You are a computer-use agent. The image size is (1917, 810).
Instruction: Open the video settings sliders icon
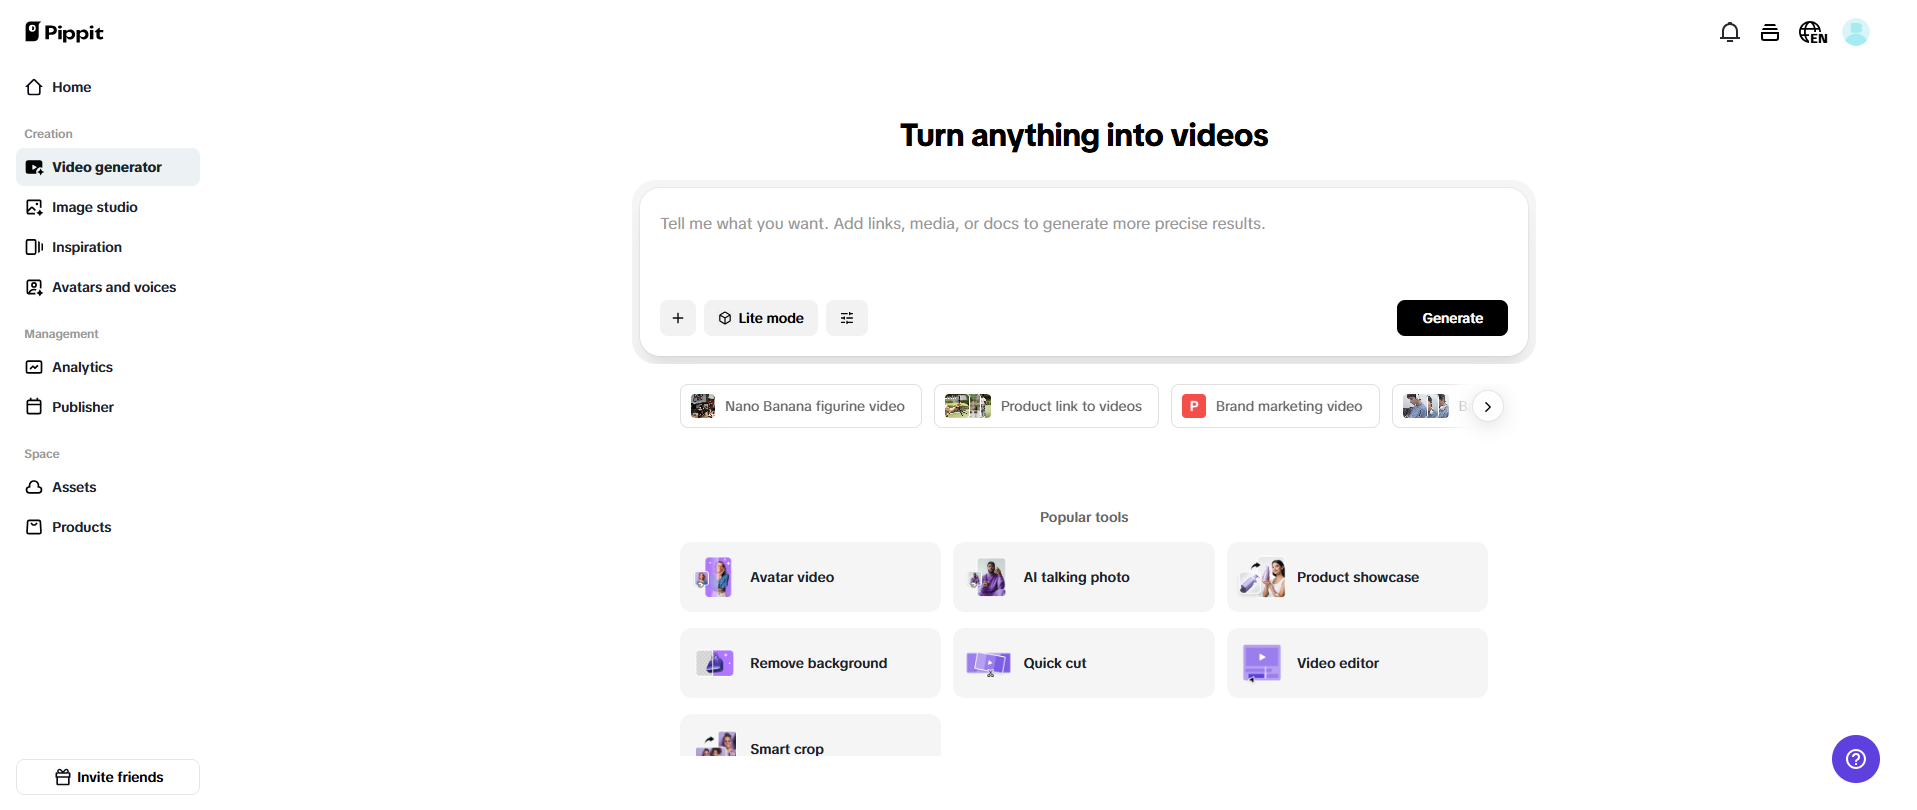point(847,318)
